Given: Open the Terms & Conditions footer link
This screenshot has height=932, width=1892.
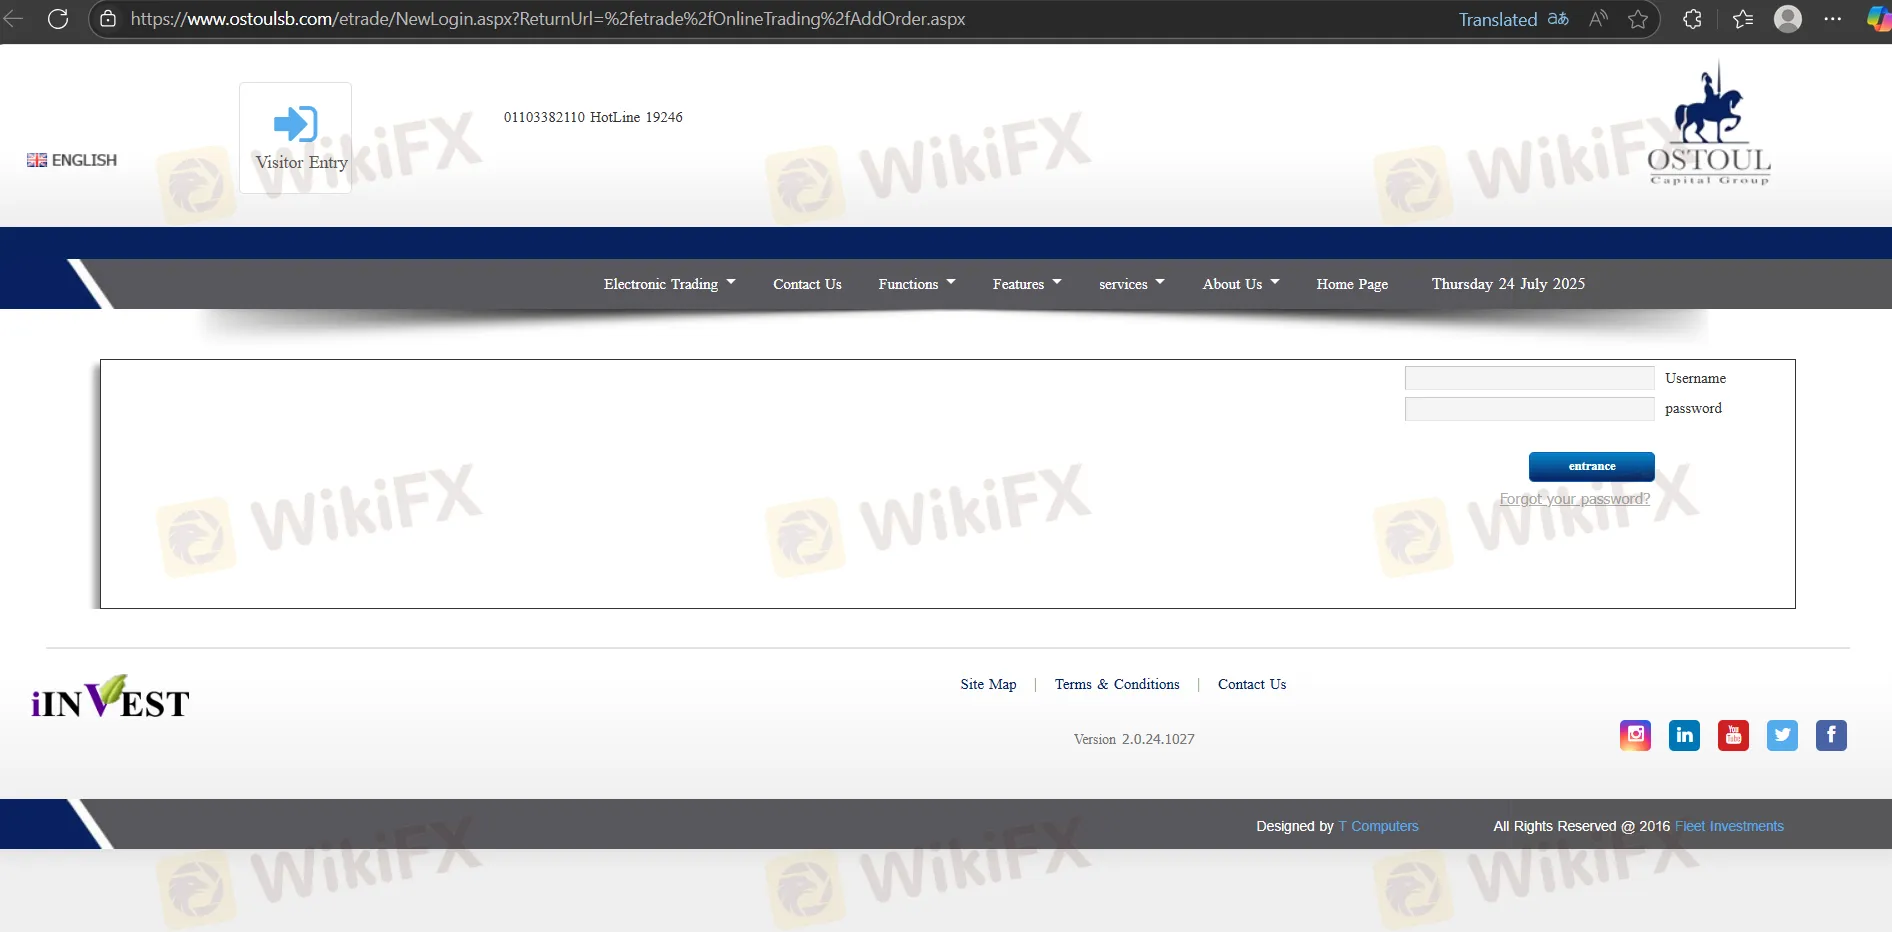Looking at the screenshot, I should pyautogui.click(x=1117, y=684).
